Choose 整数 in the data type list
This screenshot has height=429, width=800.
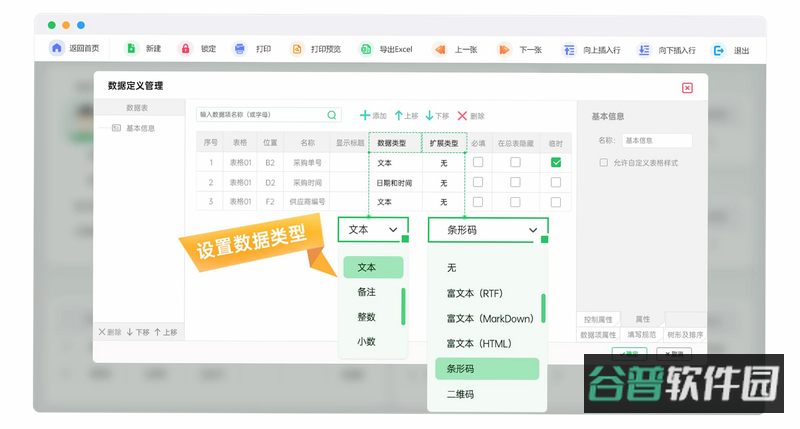click(x=366, y=317)
